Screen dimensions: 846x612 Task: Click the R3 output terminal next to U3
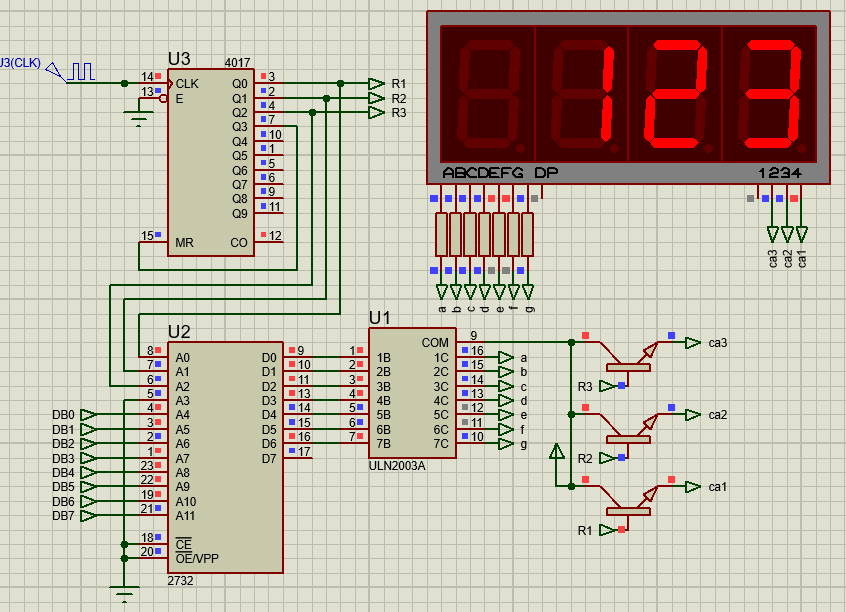(x=376, y=113)
